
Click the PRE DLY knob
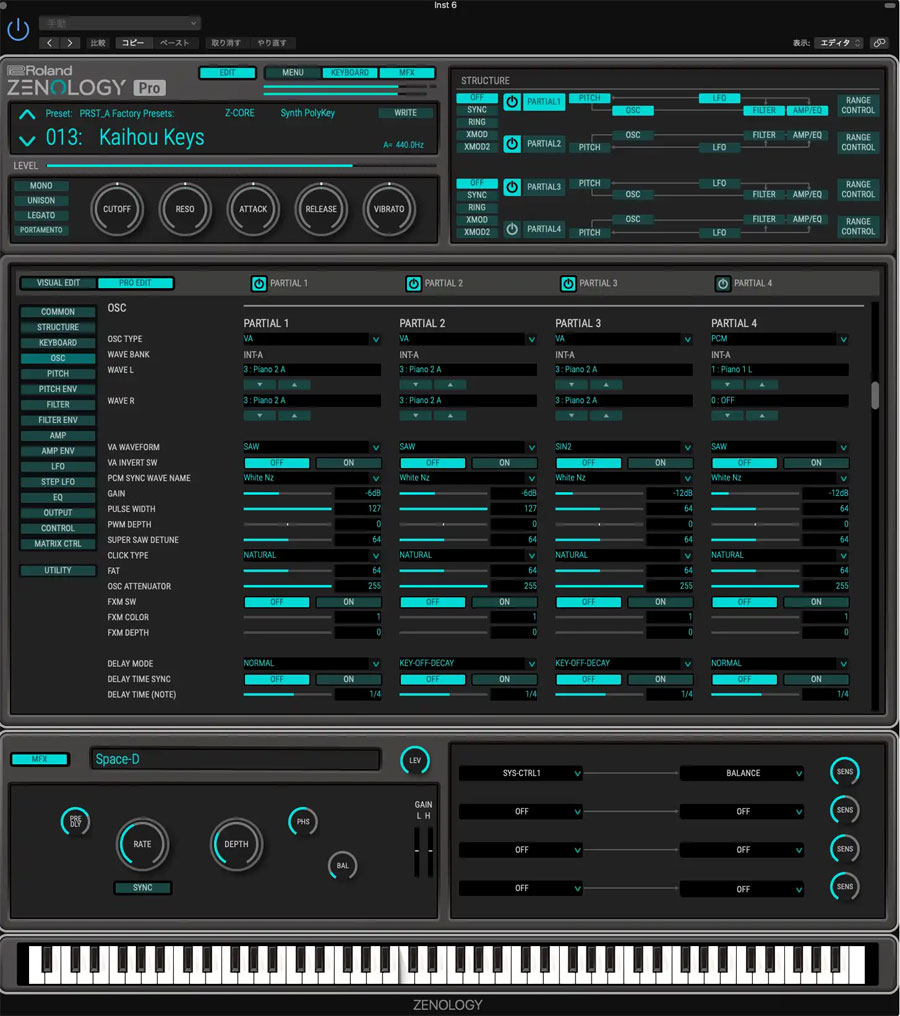(75, 822)
